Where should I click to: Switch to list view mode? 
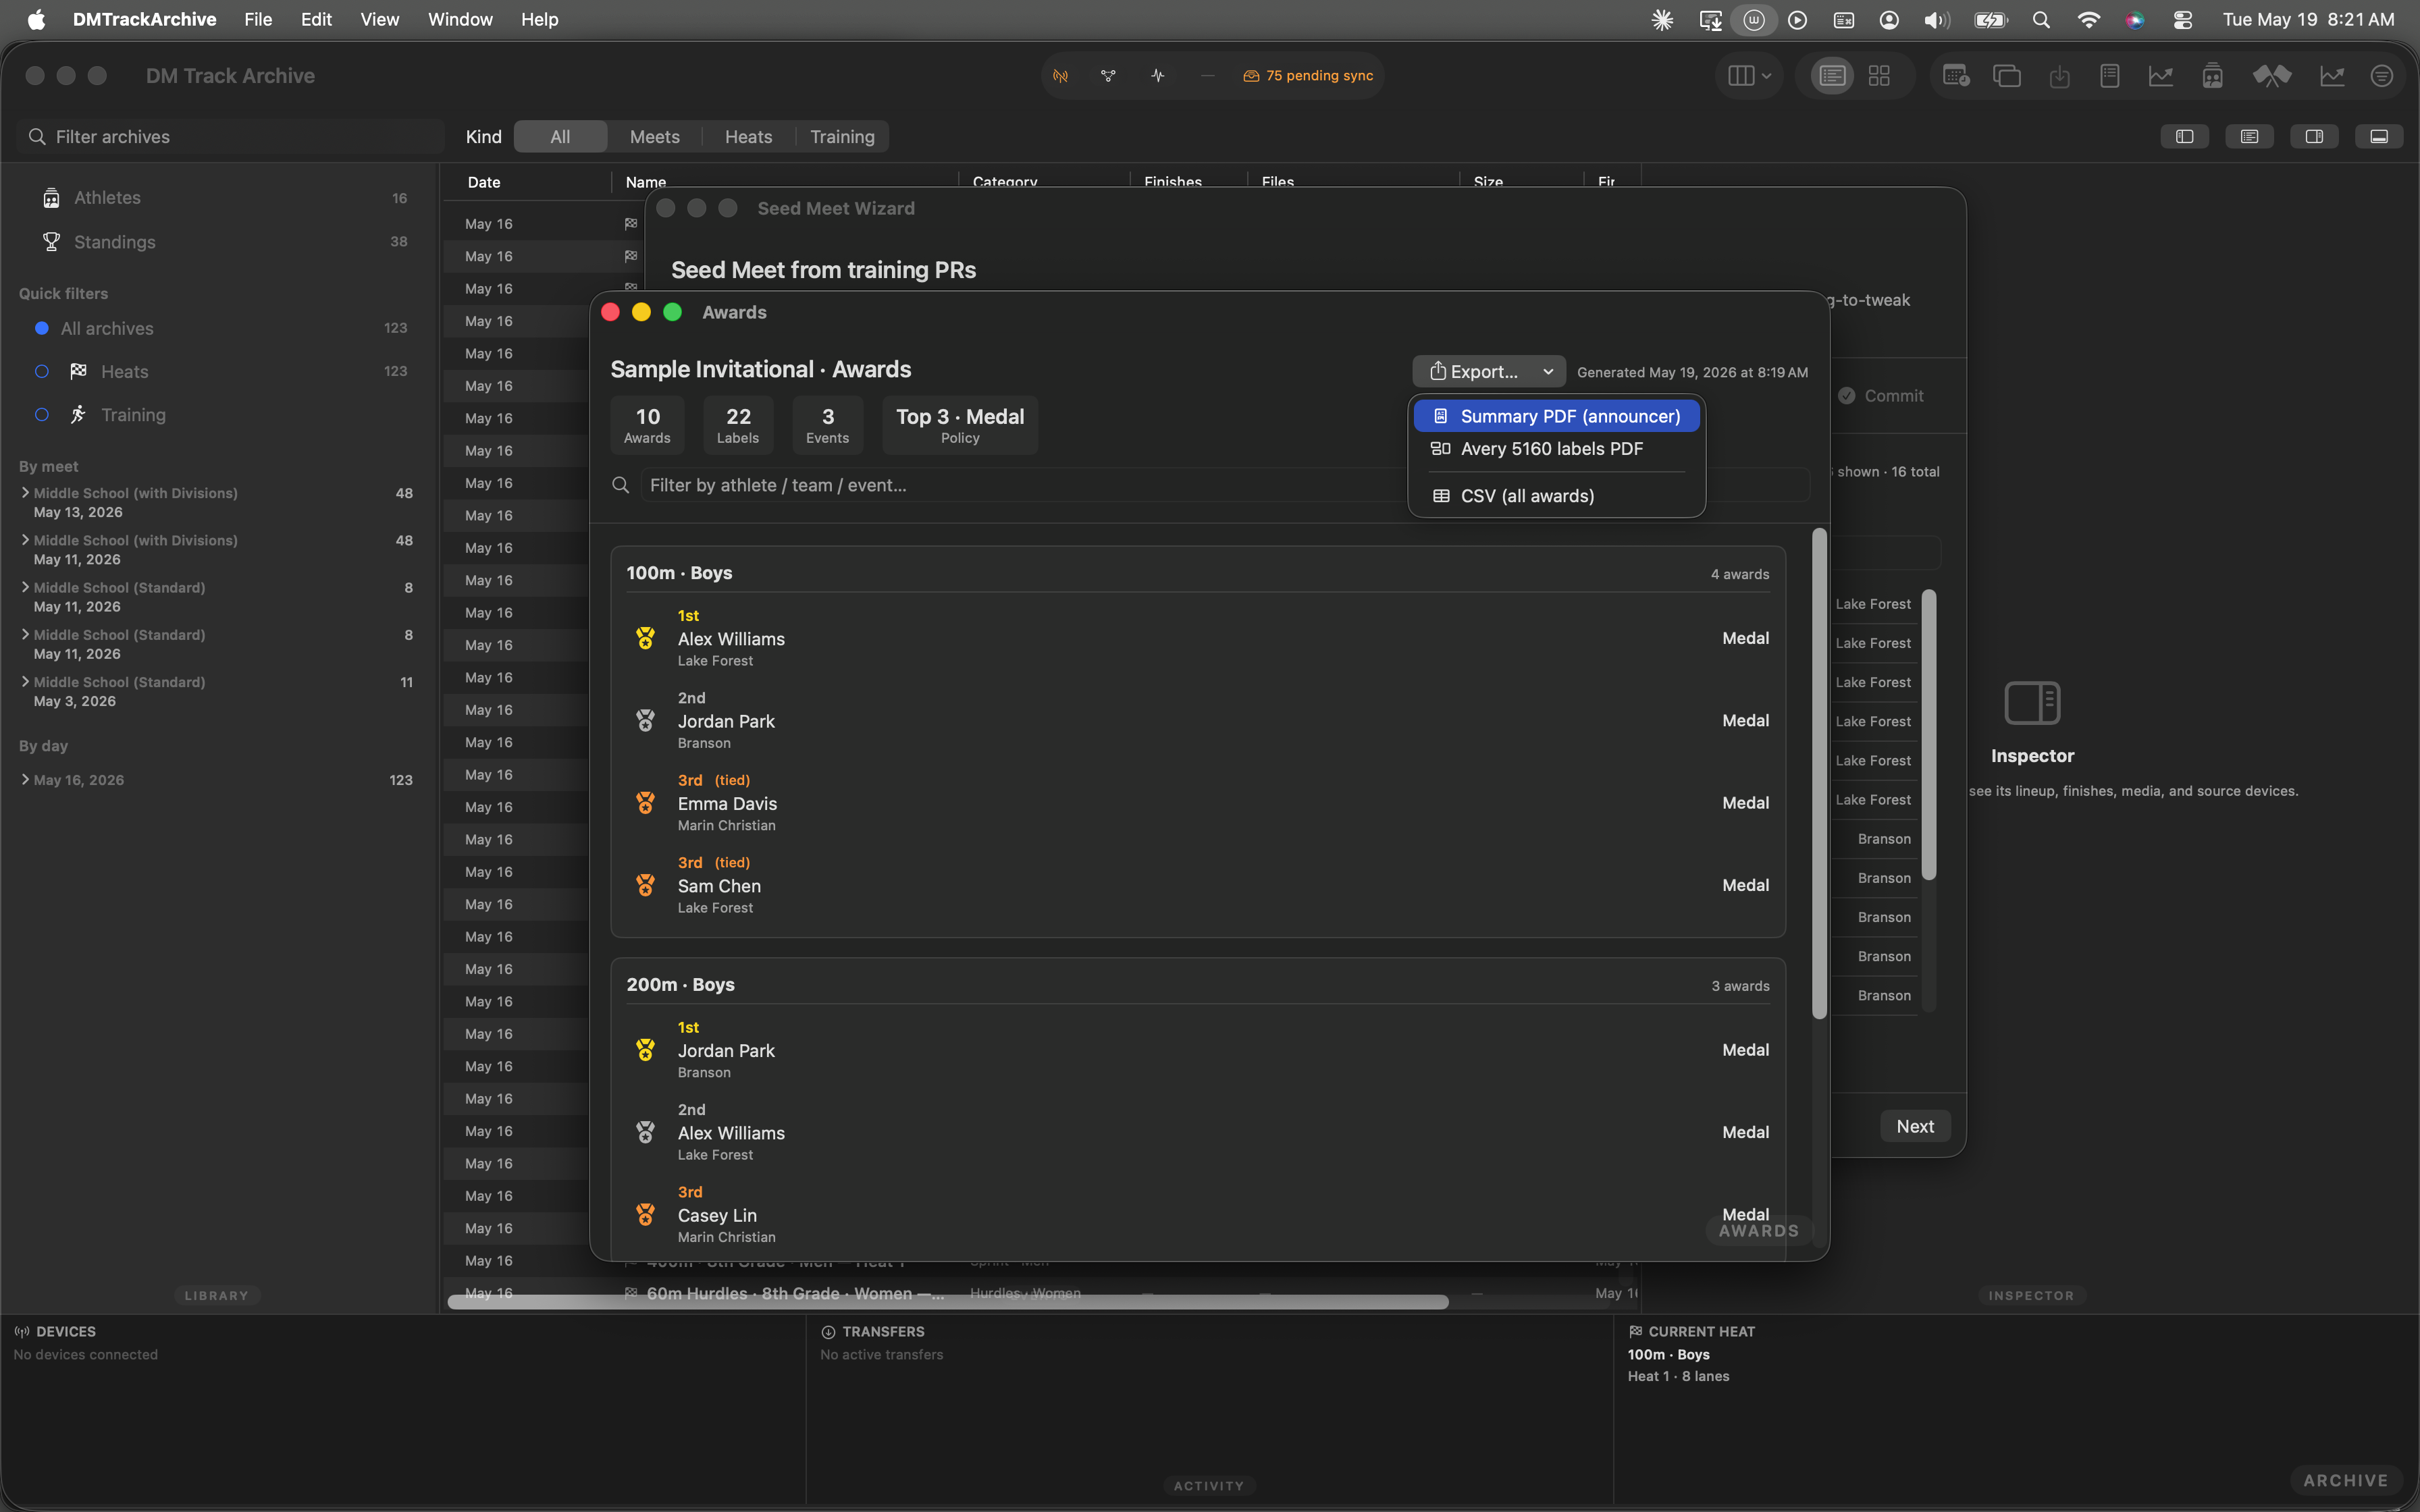tap(1832, 76)
